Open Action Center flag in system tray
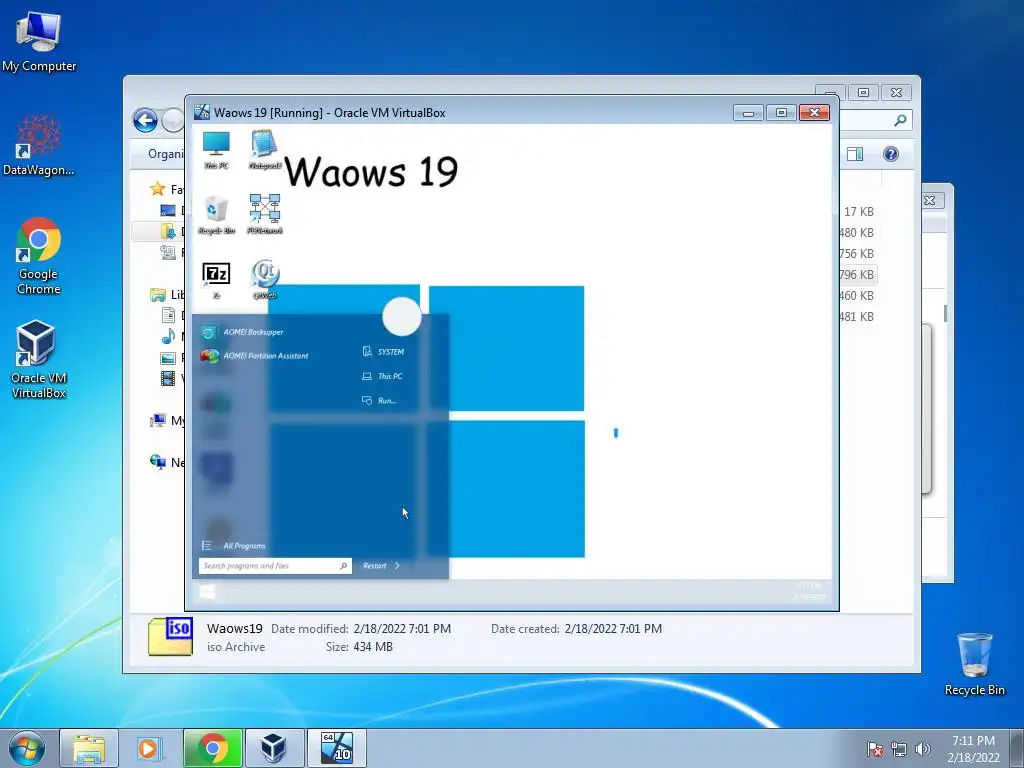This screenshot has height=768, width=1024. tap(875, 749)
